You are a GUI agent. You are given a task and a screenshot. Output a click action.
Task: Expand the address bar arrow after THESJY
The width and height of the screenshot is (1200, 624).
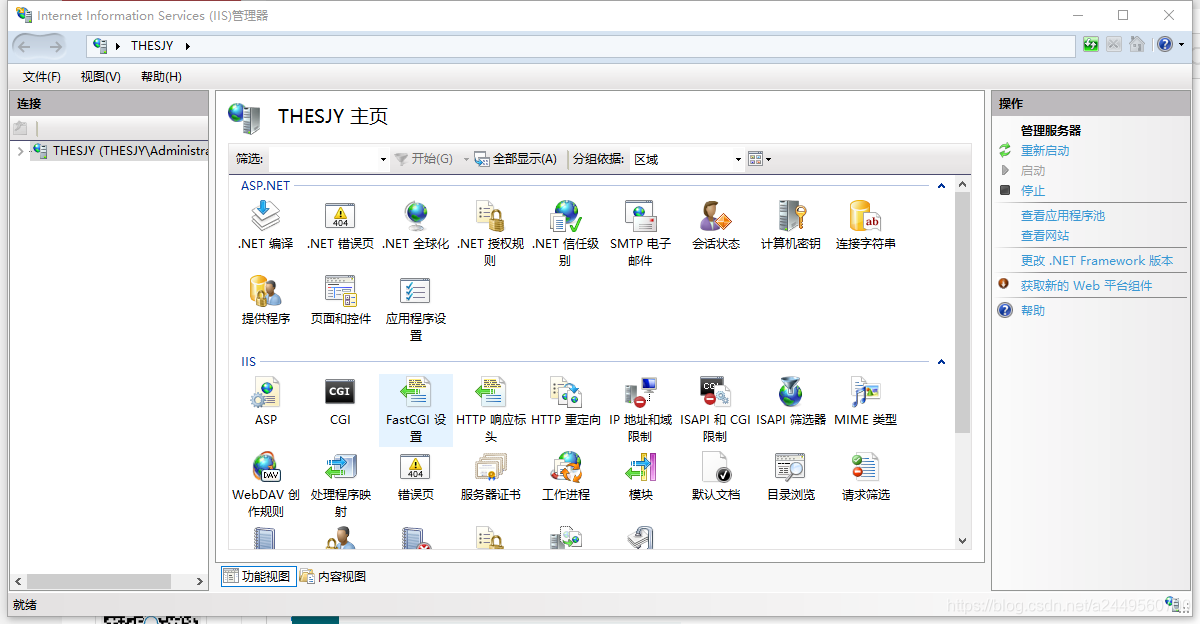point(187,46)
